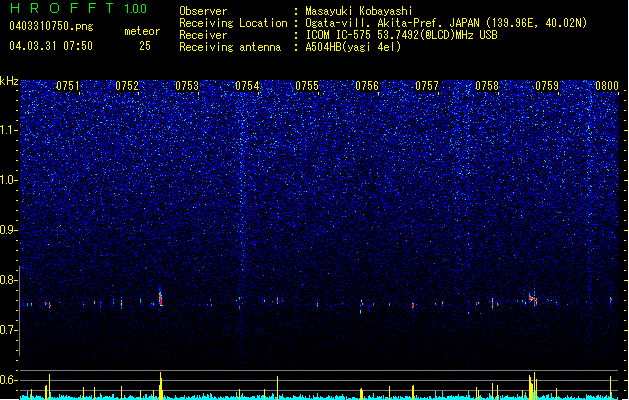
Task: Click the meteor label
Action: tap(142, 31)
